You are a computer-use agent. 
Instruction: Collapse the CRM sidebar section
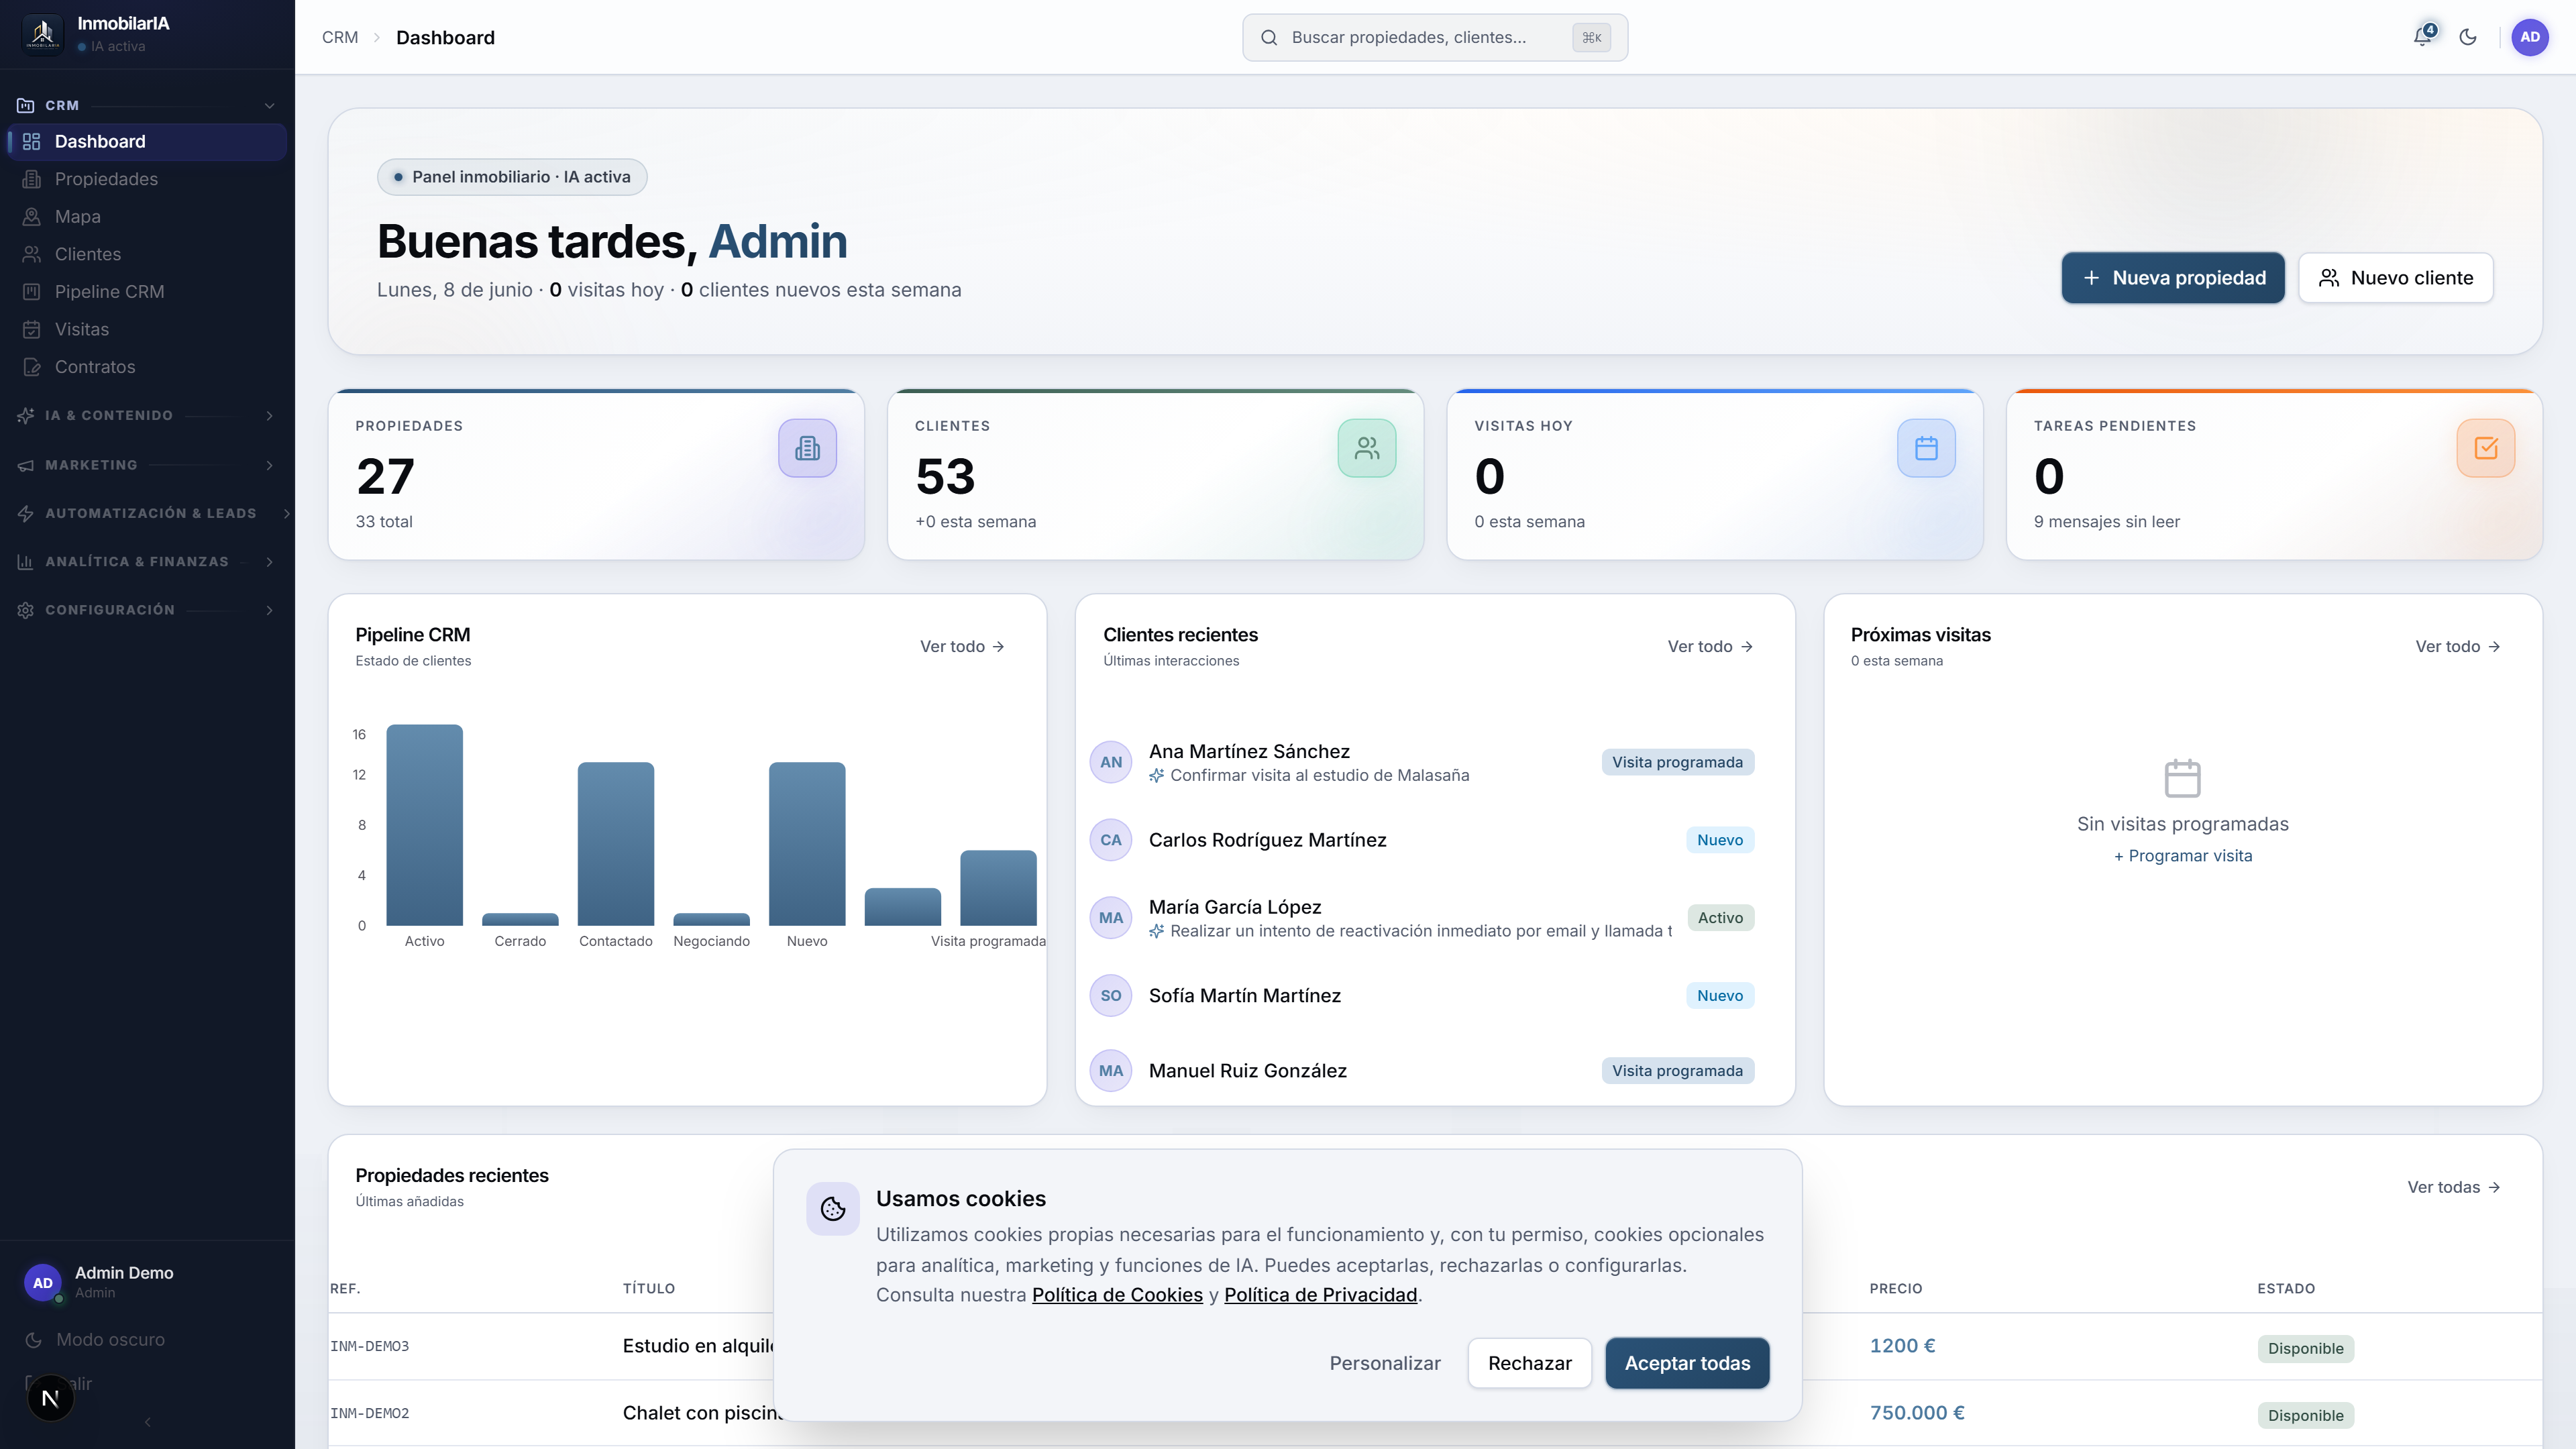147,105
